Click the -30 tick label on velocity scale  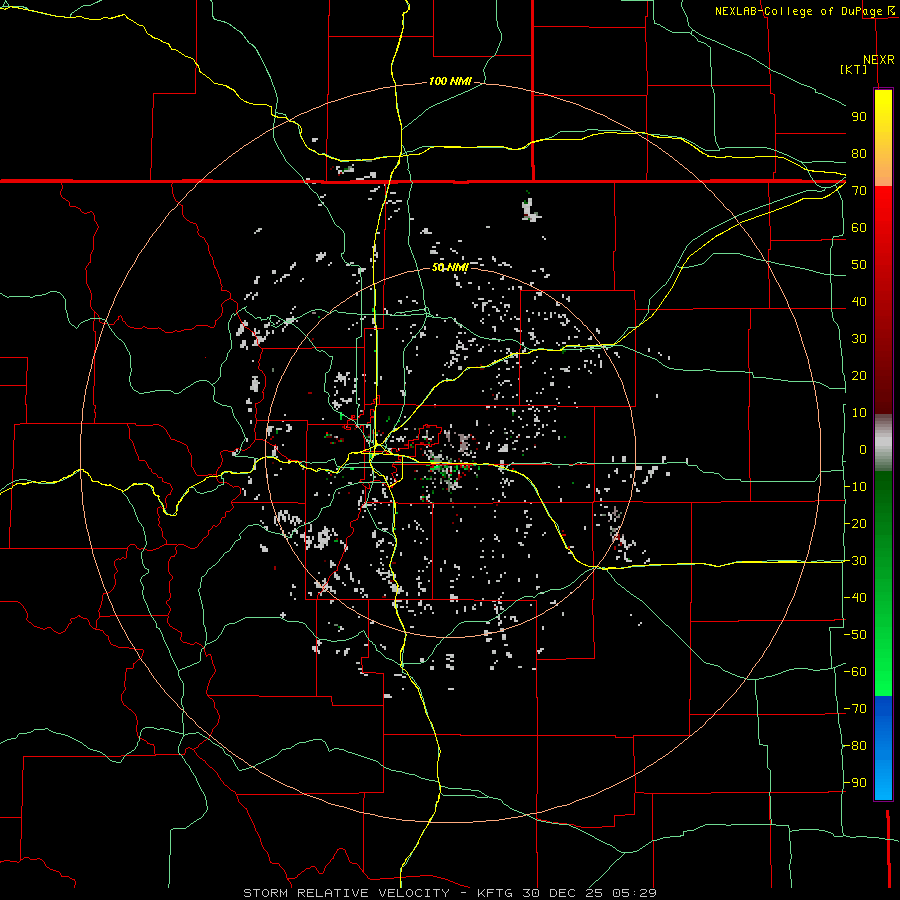[x=855, y=561]
